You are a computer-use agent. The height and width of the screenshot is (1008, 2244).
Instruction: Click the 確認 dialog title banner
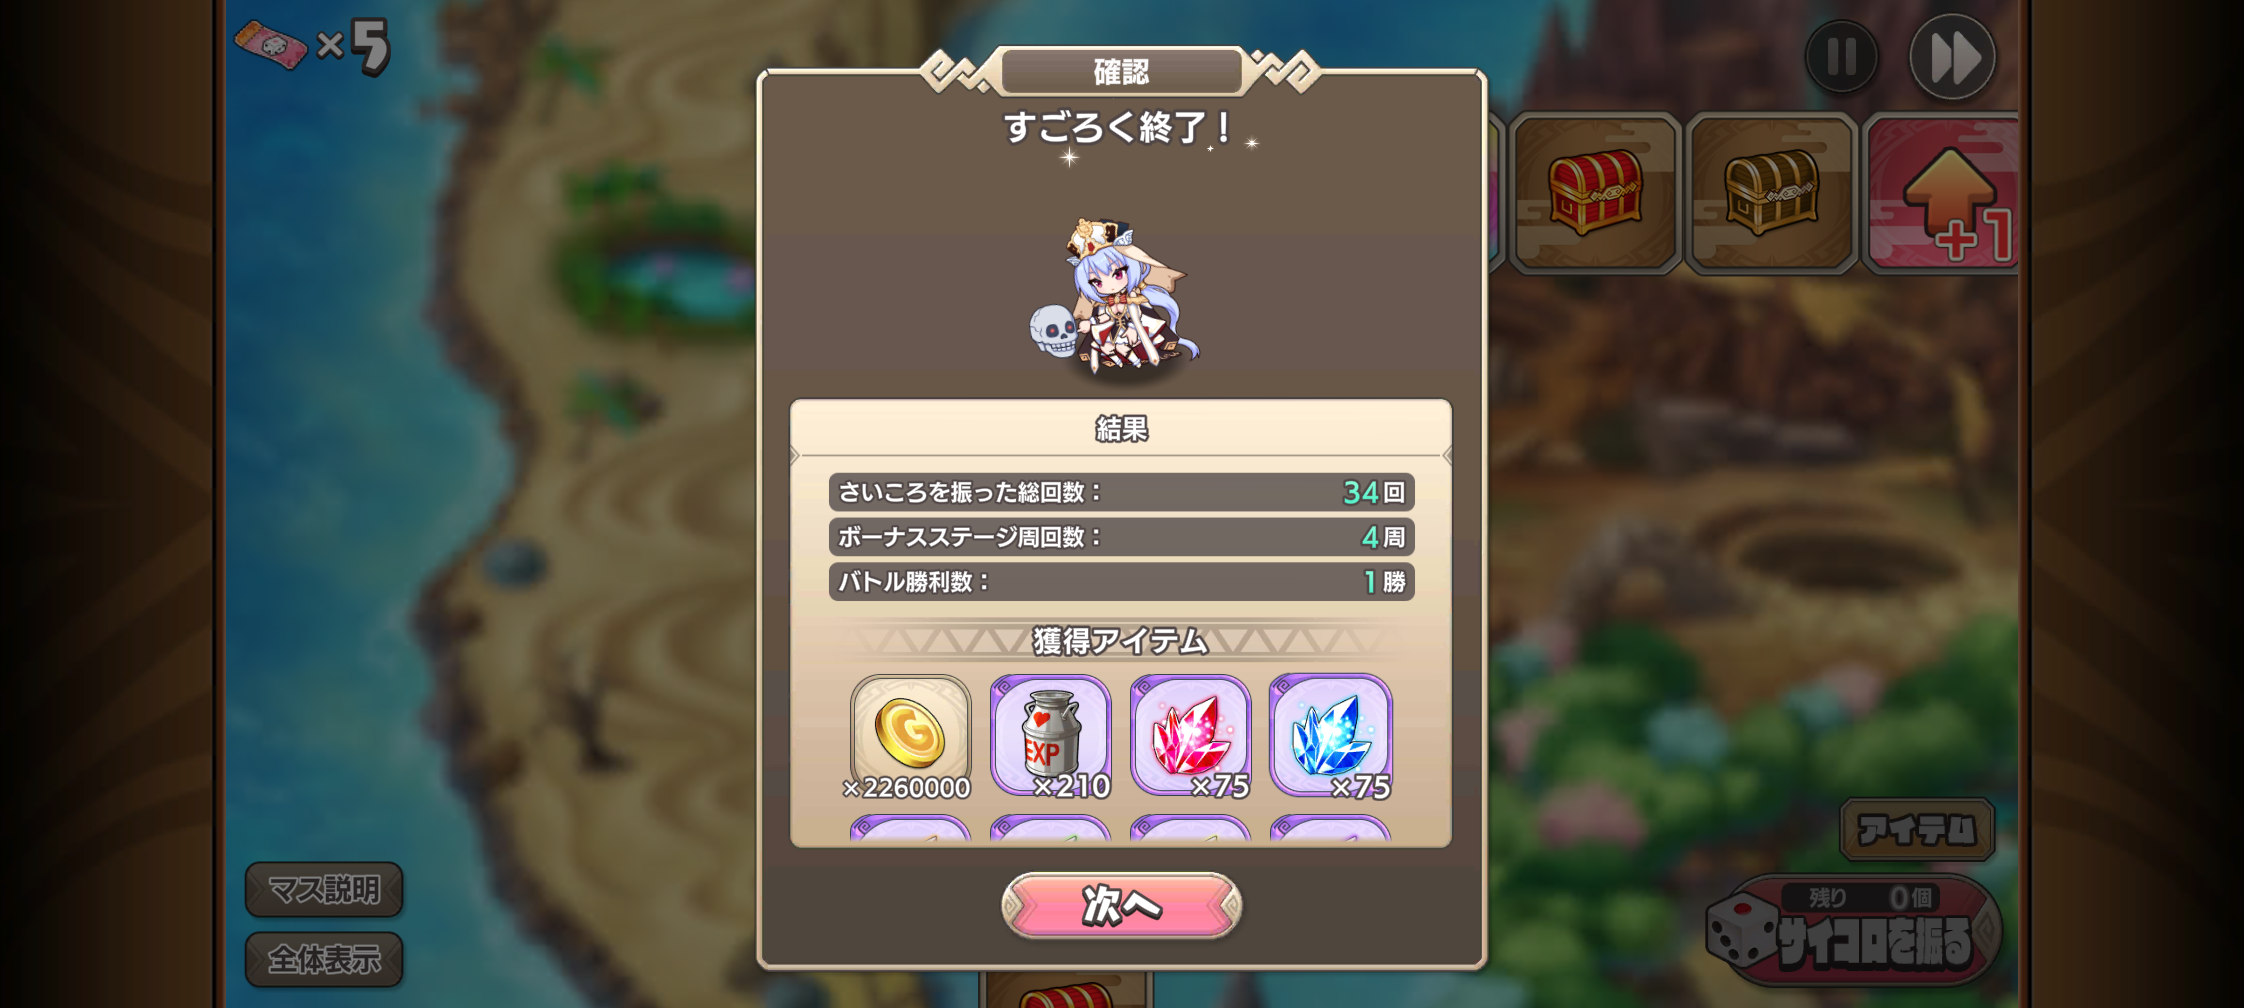coord(1121,72)
